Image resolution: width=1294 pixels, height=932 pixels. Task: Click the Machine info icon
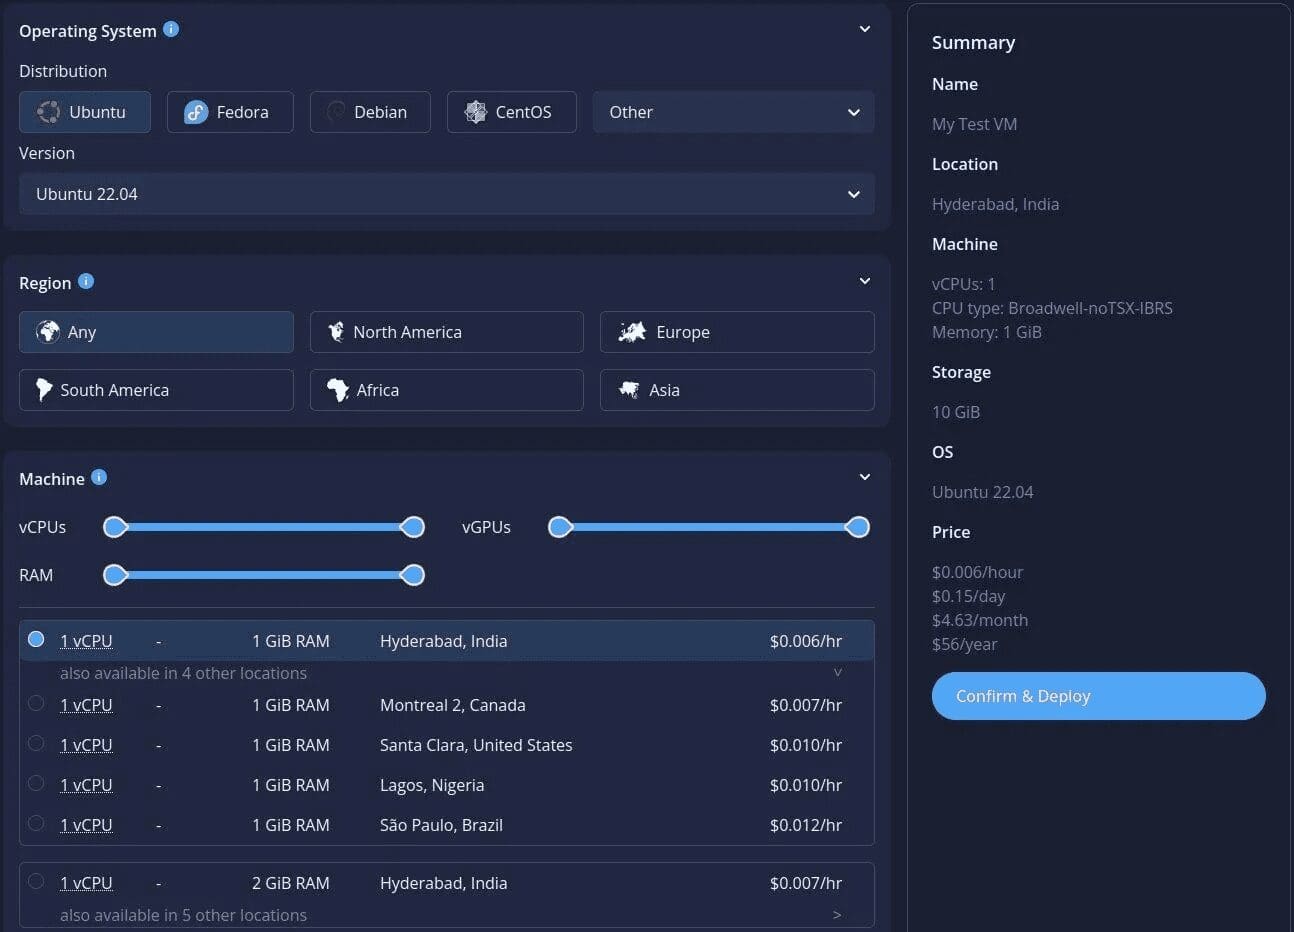click(99, 478)
